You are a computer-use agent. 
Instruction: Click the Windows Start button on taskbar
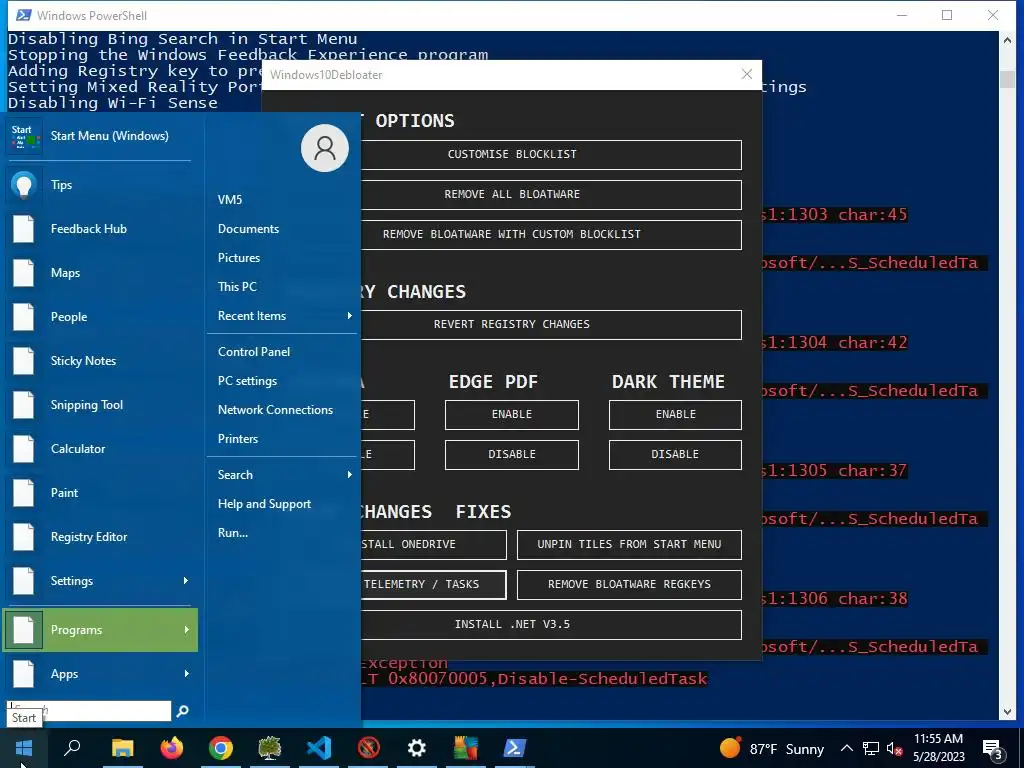(x=24, y=748)
